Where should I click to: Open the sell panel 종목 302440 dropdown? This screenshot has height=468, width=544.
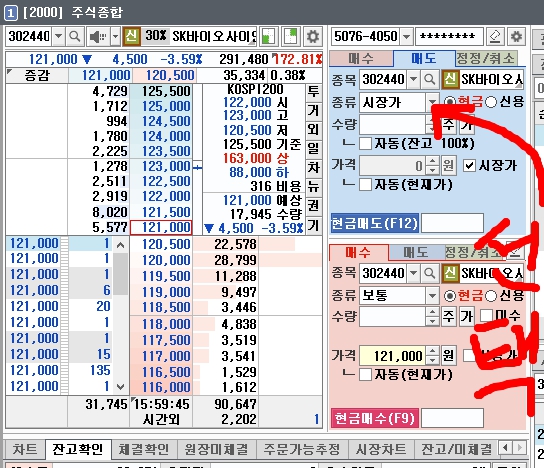[x=414, y=79]
